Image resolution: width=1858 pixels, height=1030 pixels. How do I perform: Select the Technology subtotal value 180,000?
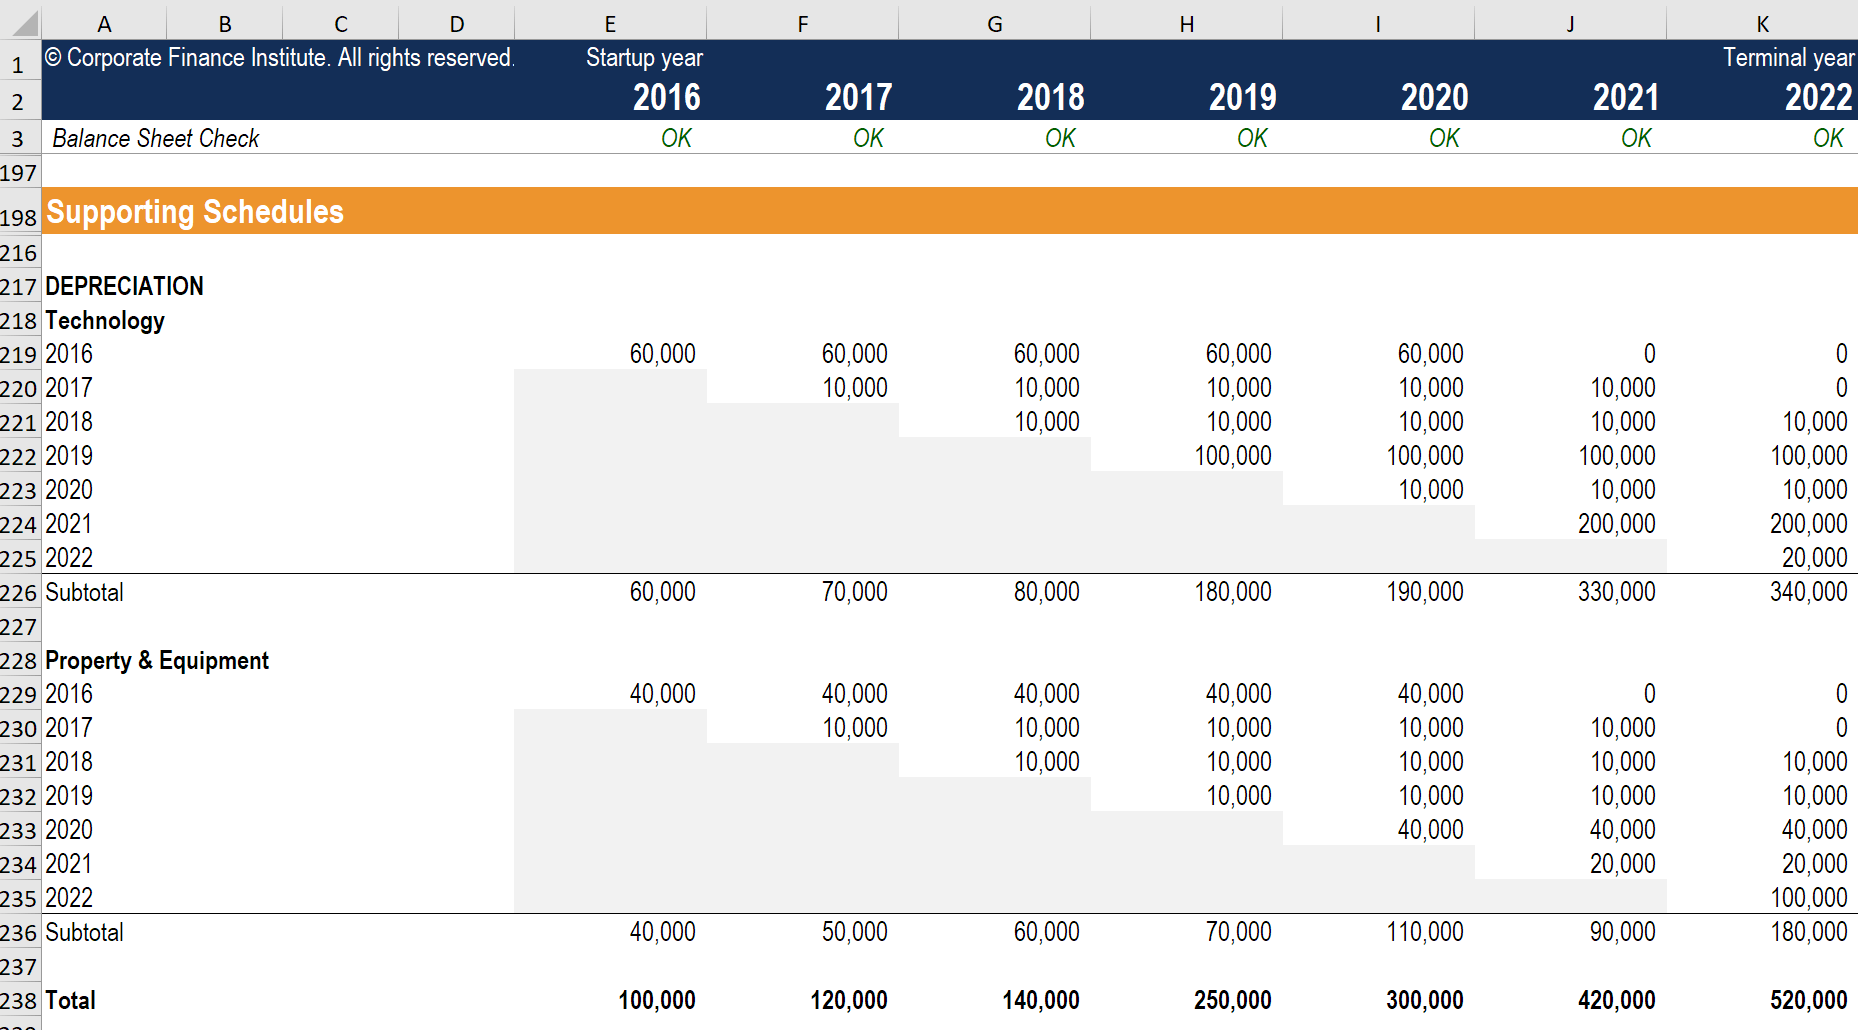pyautogui.click(x=1232, y=592)
